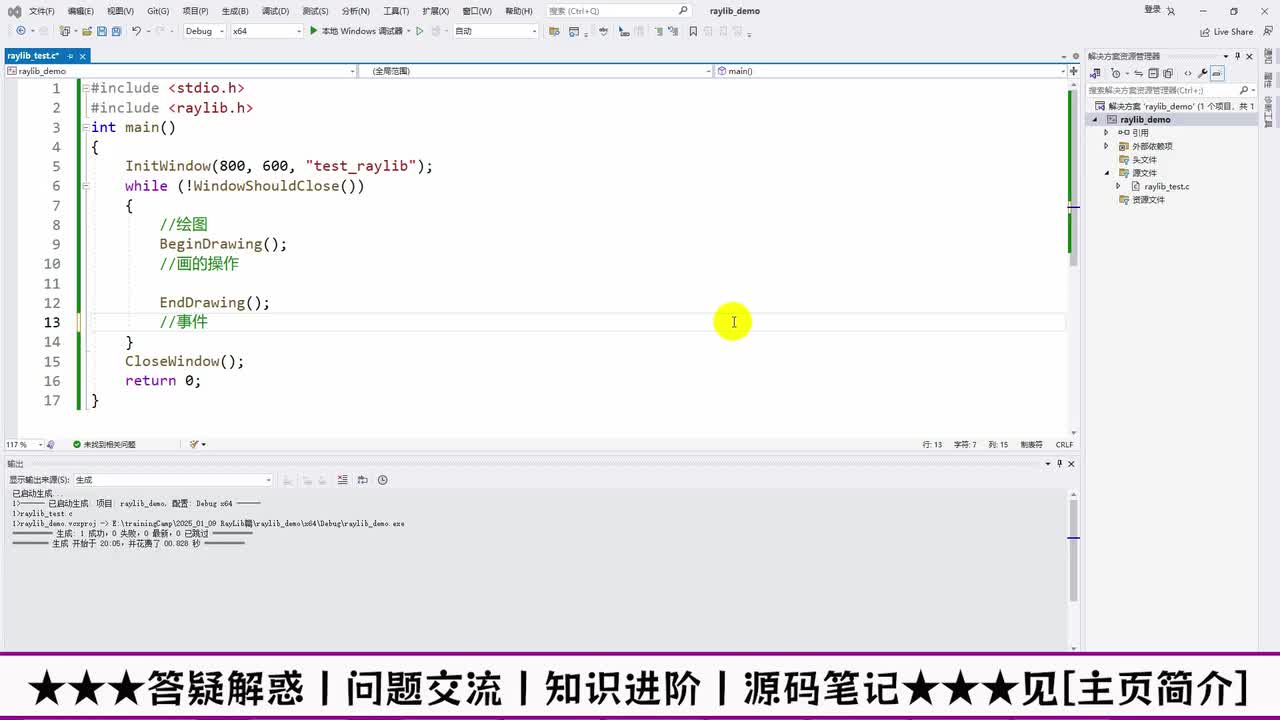
Task: Select the 解决方案 'raylib_demo' root node
Action: pyautogui.click(x=1176, y=106)
